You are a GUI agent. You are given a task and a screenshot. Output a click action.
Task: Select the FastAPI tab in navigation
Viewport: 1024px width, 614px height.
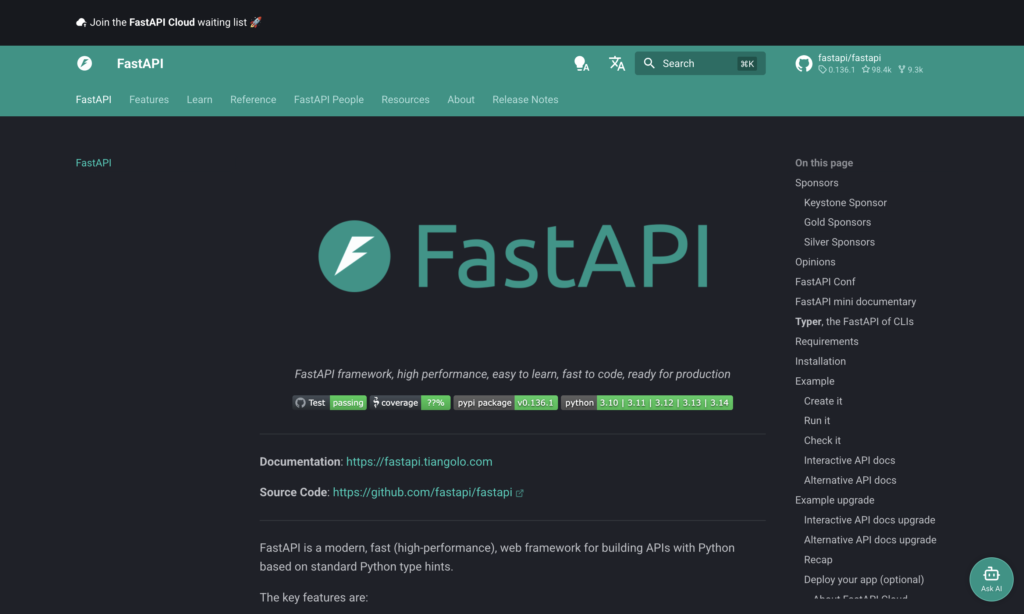93,99
